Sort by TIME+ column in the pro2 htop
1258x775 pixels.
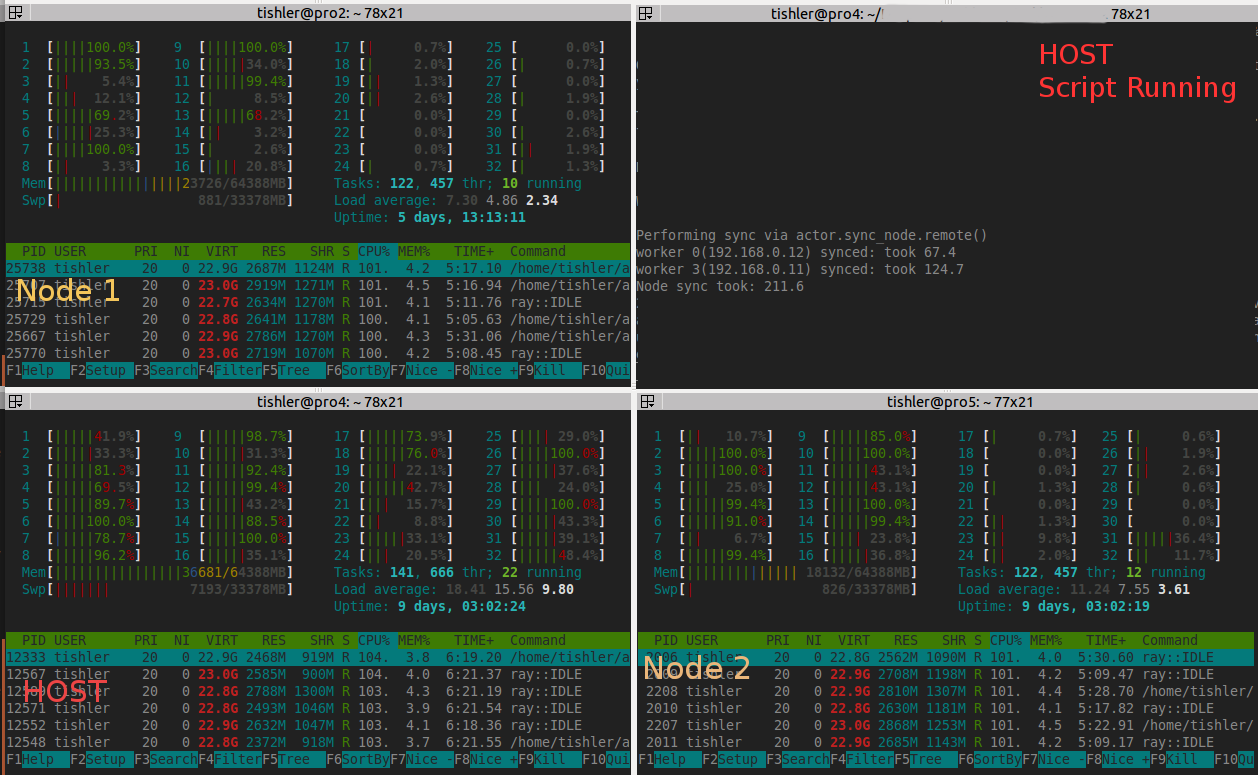point(474,251)
